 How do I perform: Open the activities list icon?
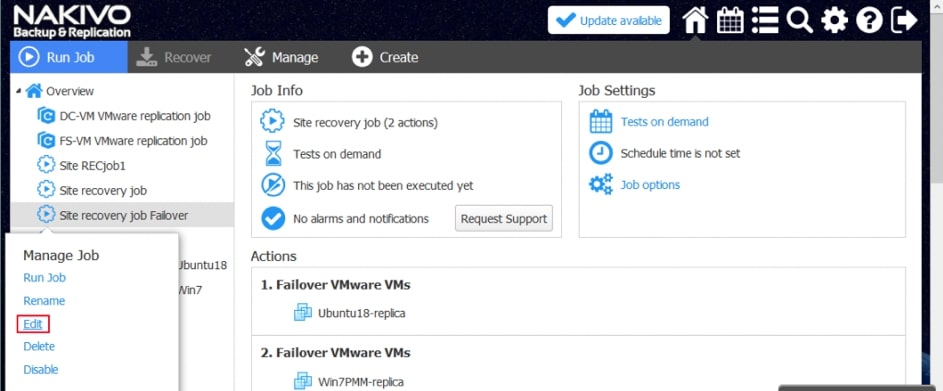(x=765, y=20)
